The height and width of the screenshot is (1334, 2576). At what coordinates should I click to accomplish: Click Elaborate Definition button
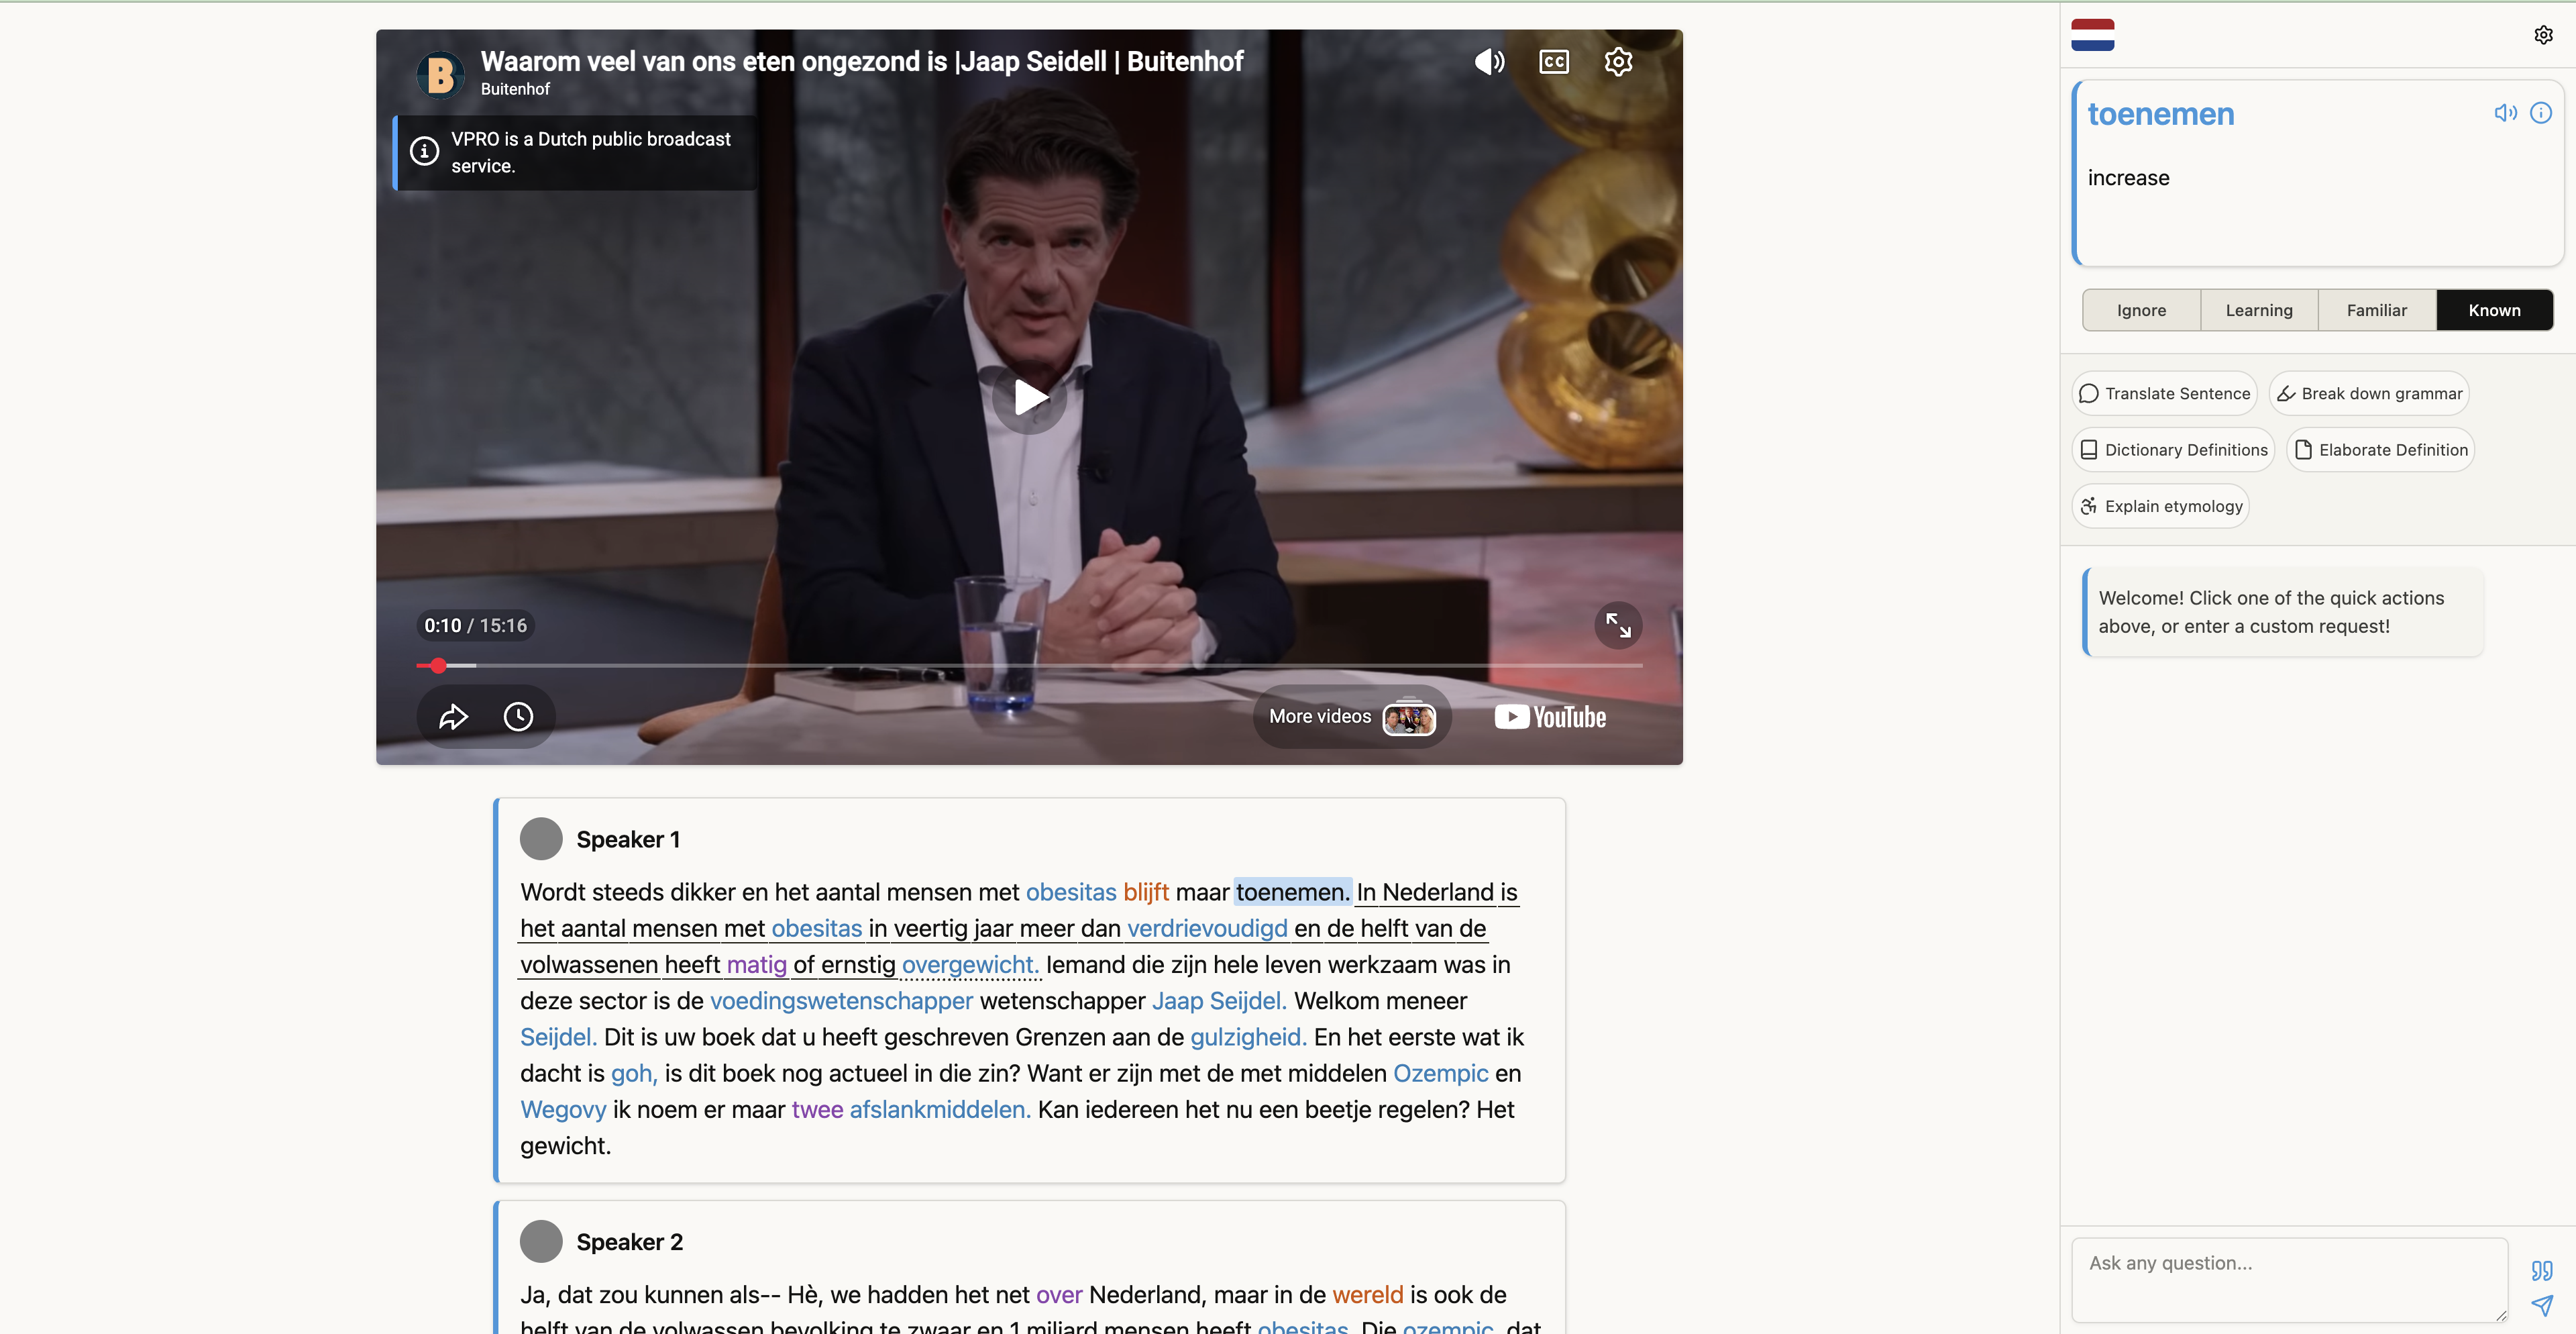point(2381,450)
